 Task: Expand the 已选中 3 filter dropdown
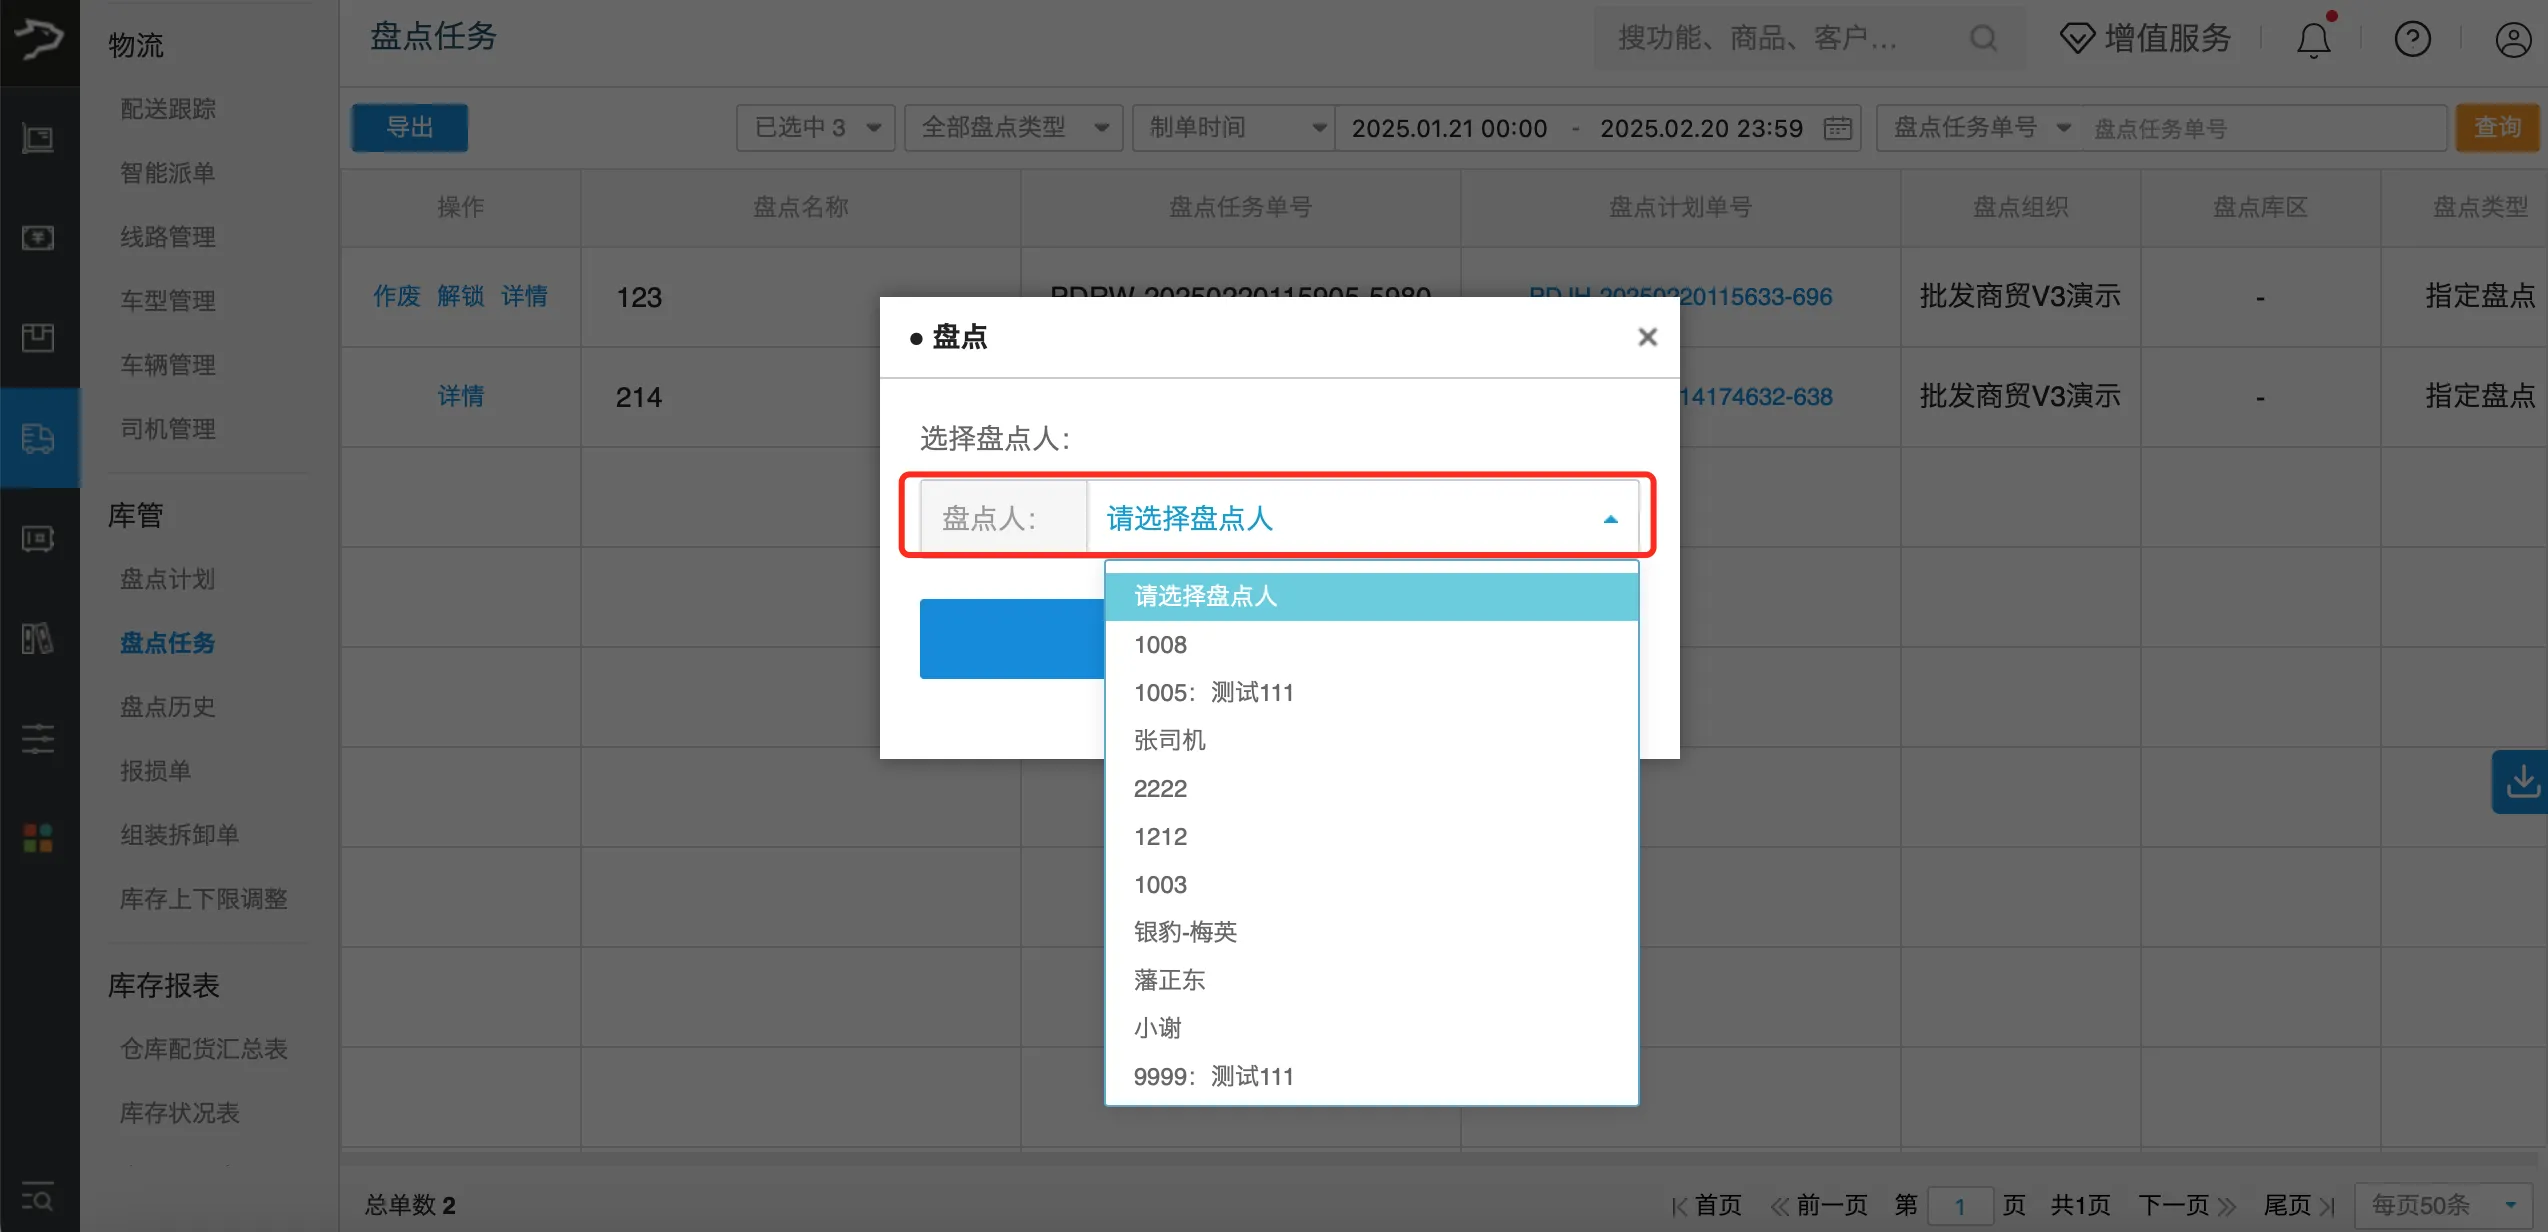click(815, 127)
